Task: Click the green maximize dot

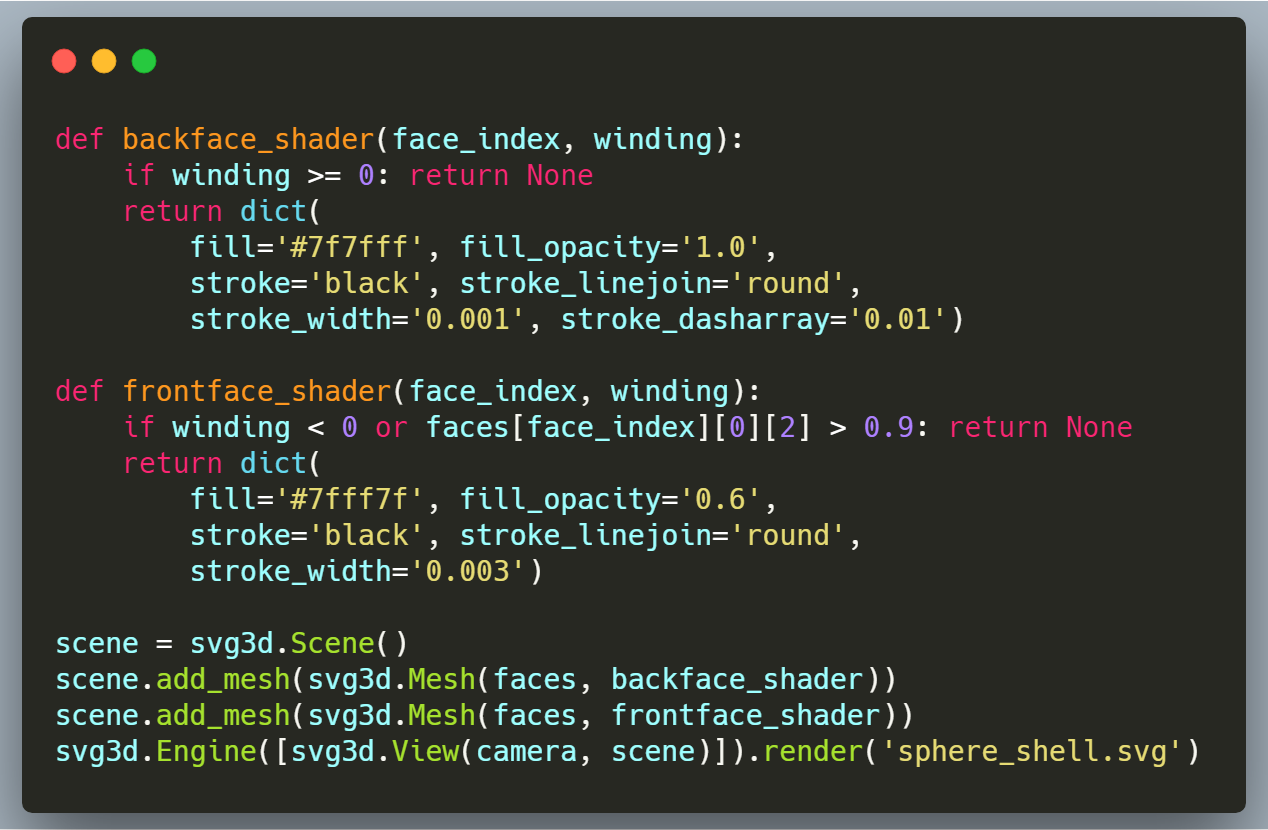Action: [144, 61]
